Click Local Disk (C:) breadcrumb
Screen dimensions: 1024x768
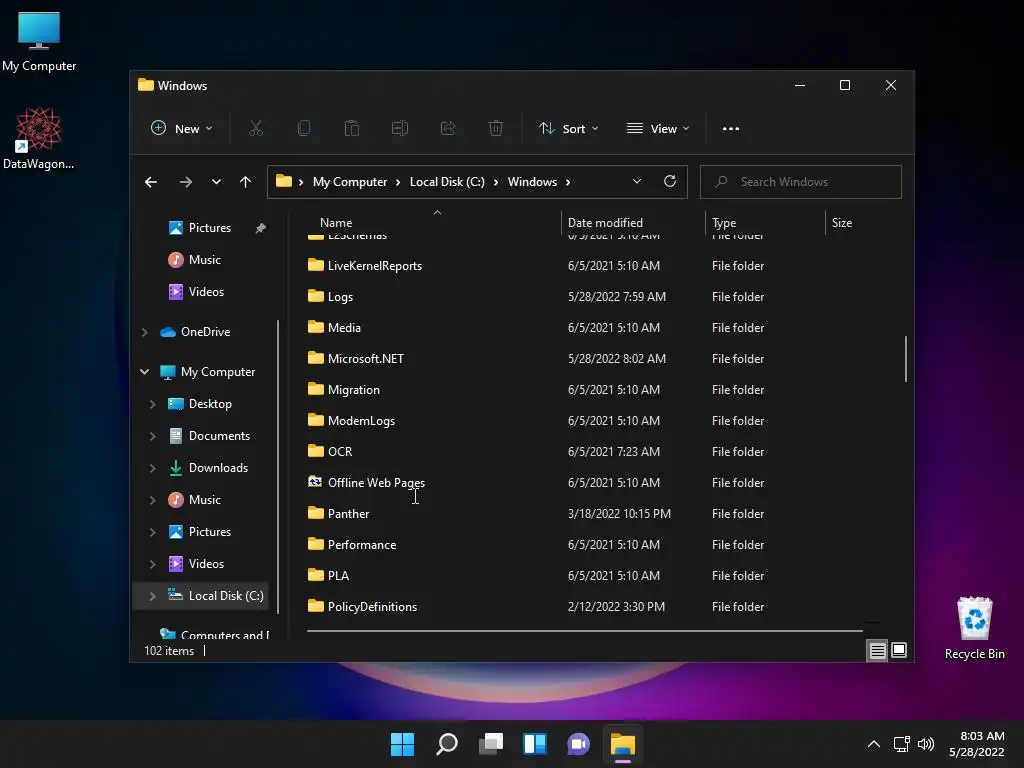447,182
